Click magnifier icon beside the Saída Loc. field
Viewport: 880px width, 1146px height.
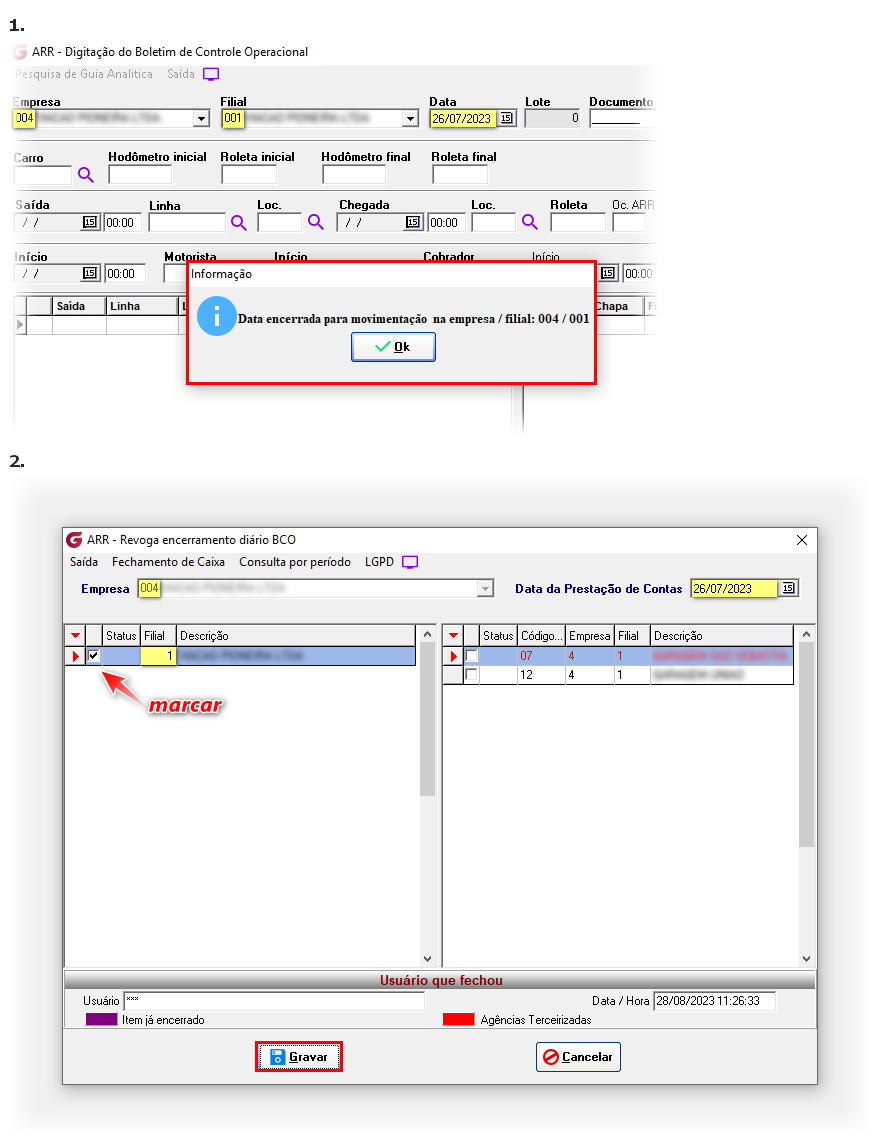pos(315,222)
